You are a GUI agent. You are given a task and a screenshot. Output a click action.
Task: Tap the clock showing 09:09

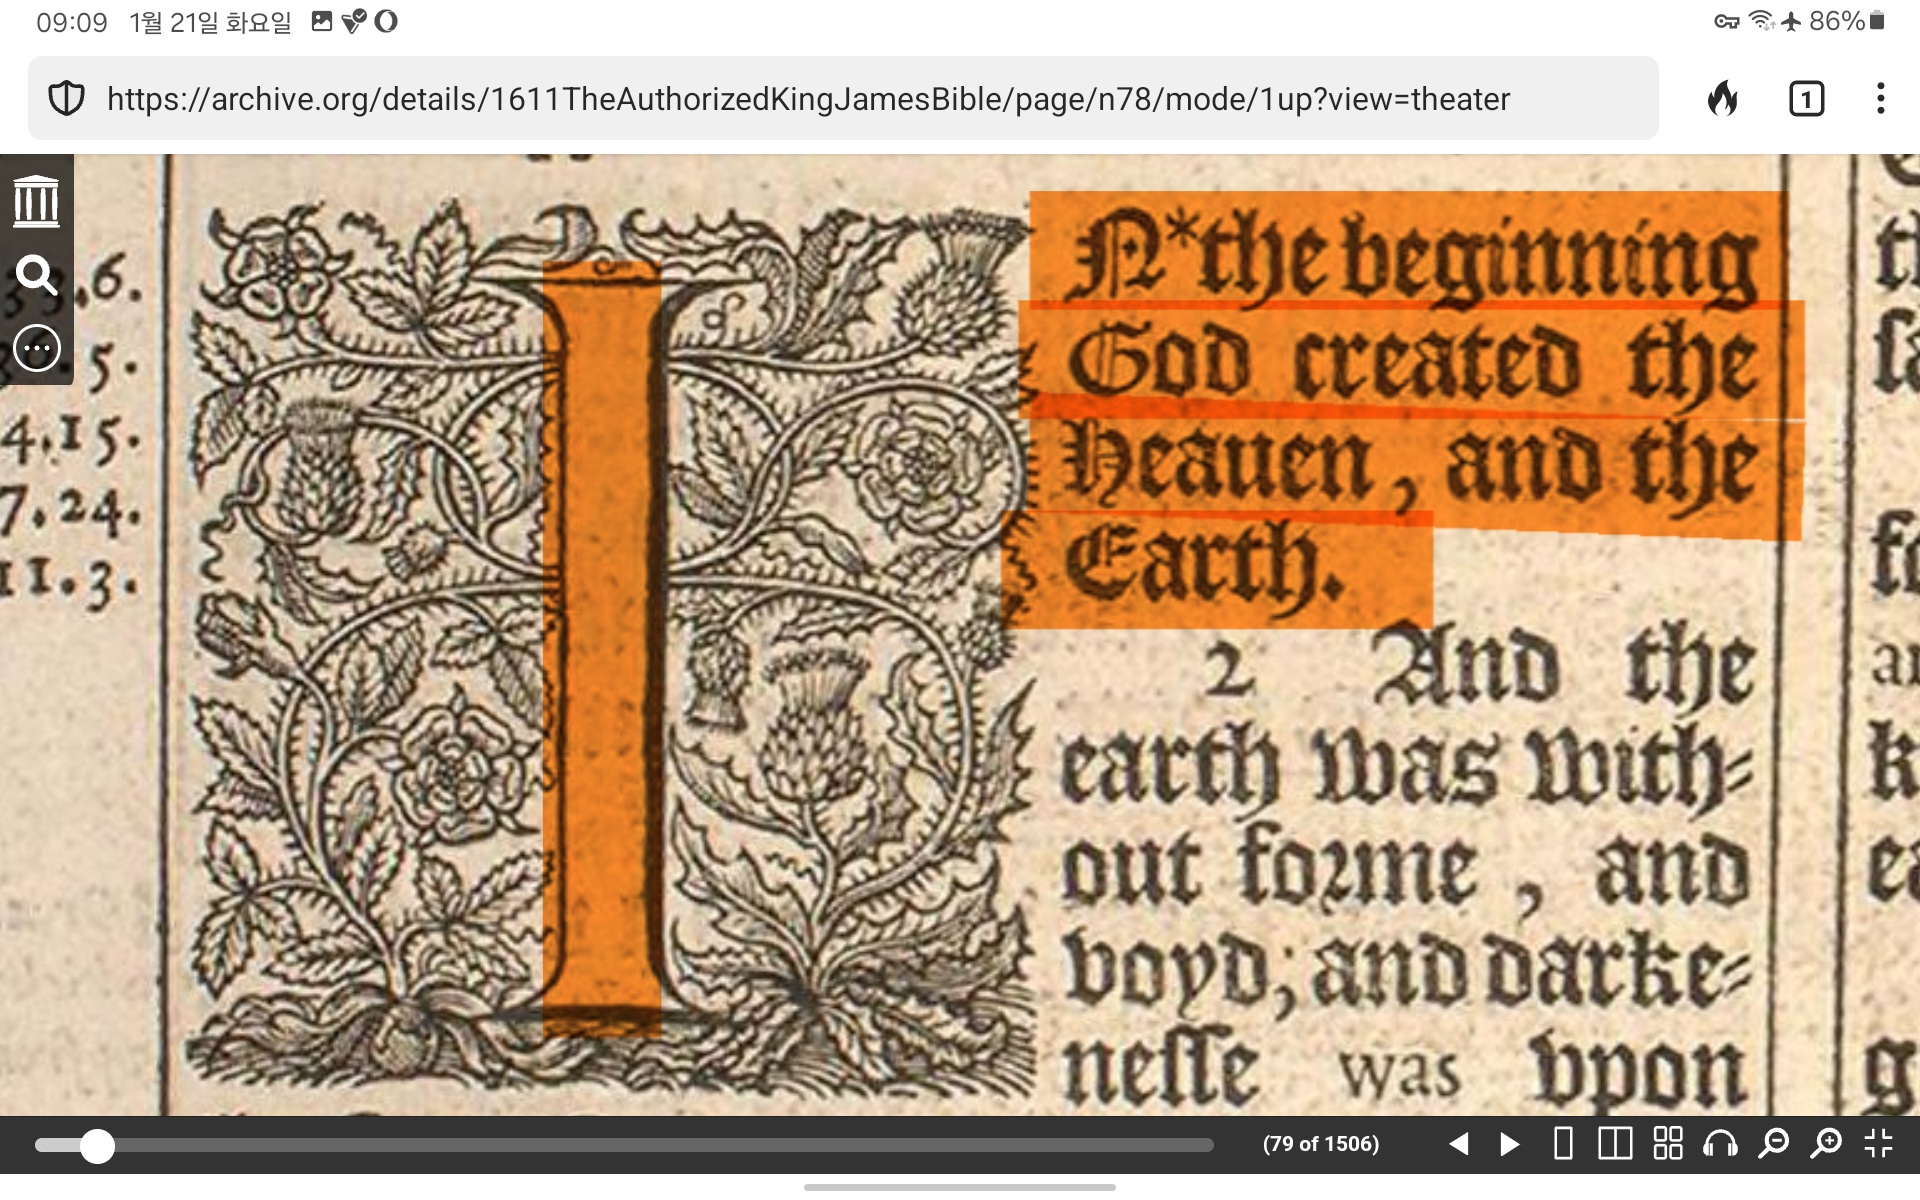pyautogui.click(x=72, y=22)
